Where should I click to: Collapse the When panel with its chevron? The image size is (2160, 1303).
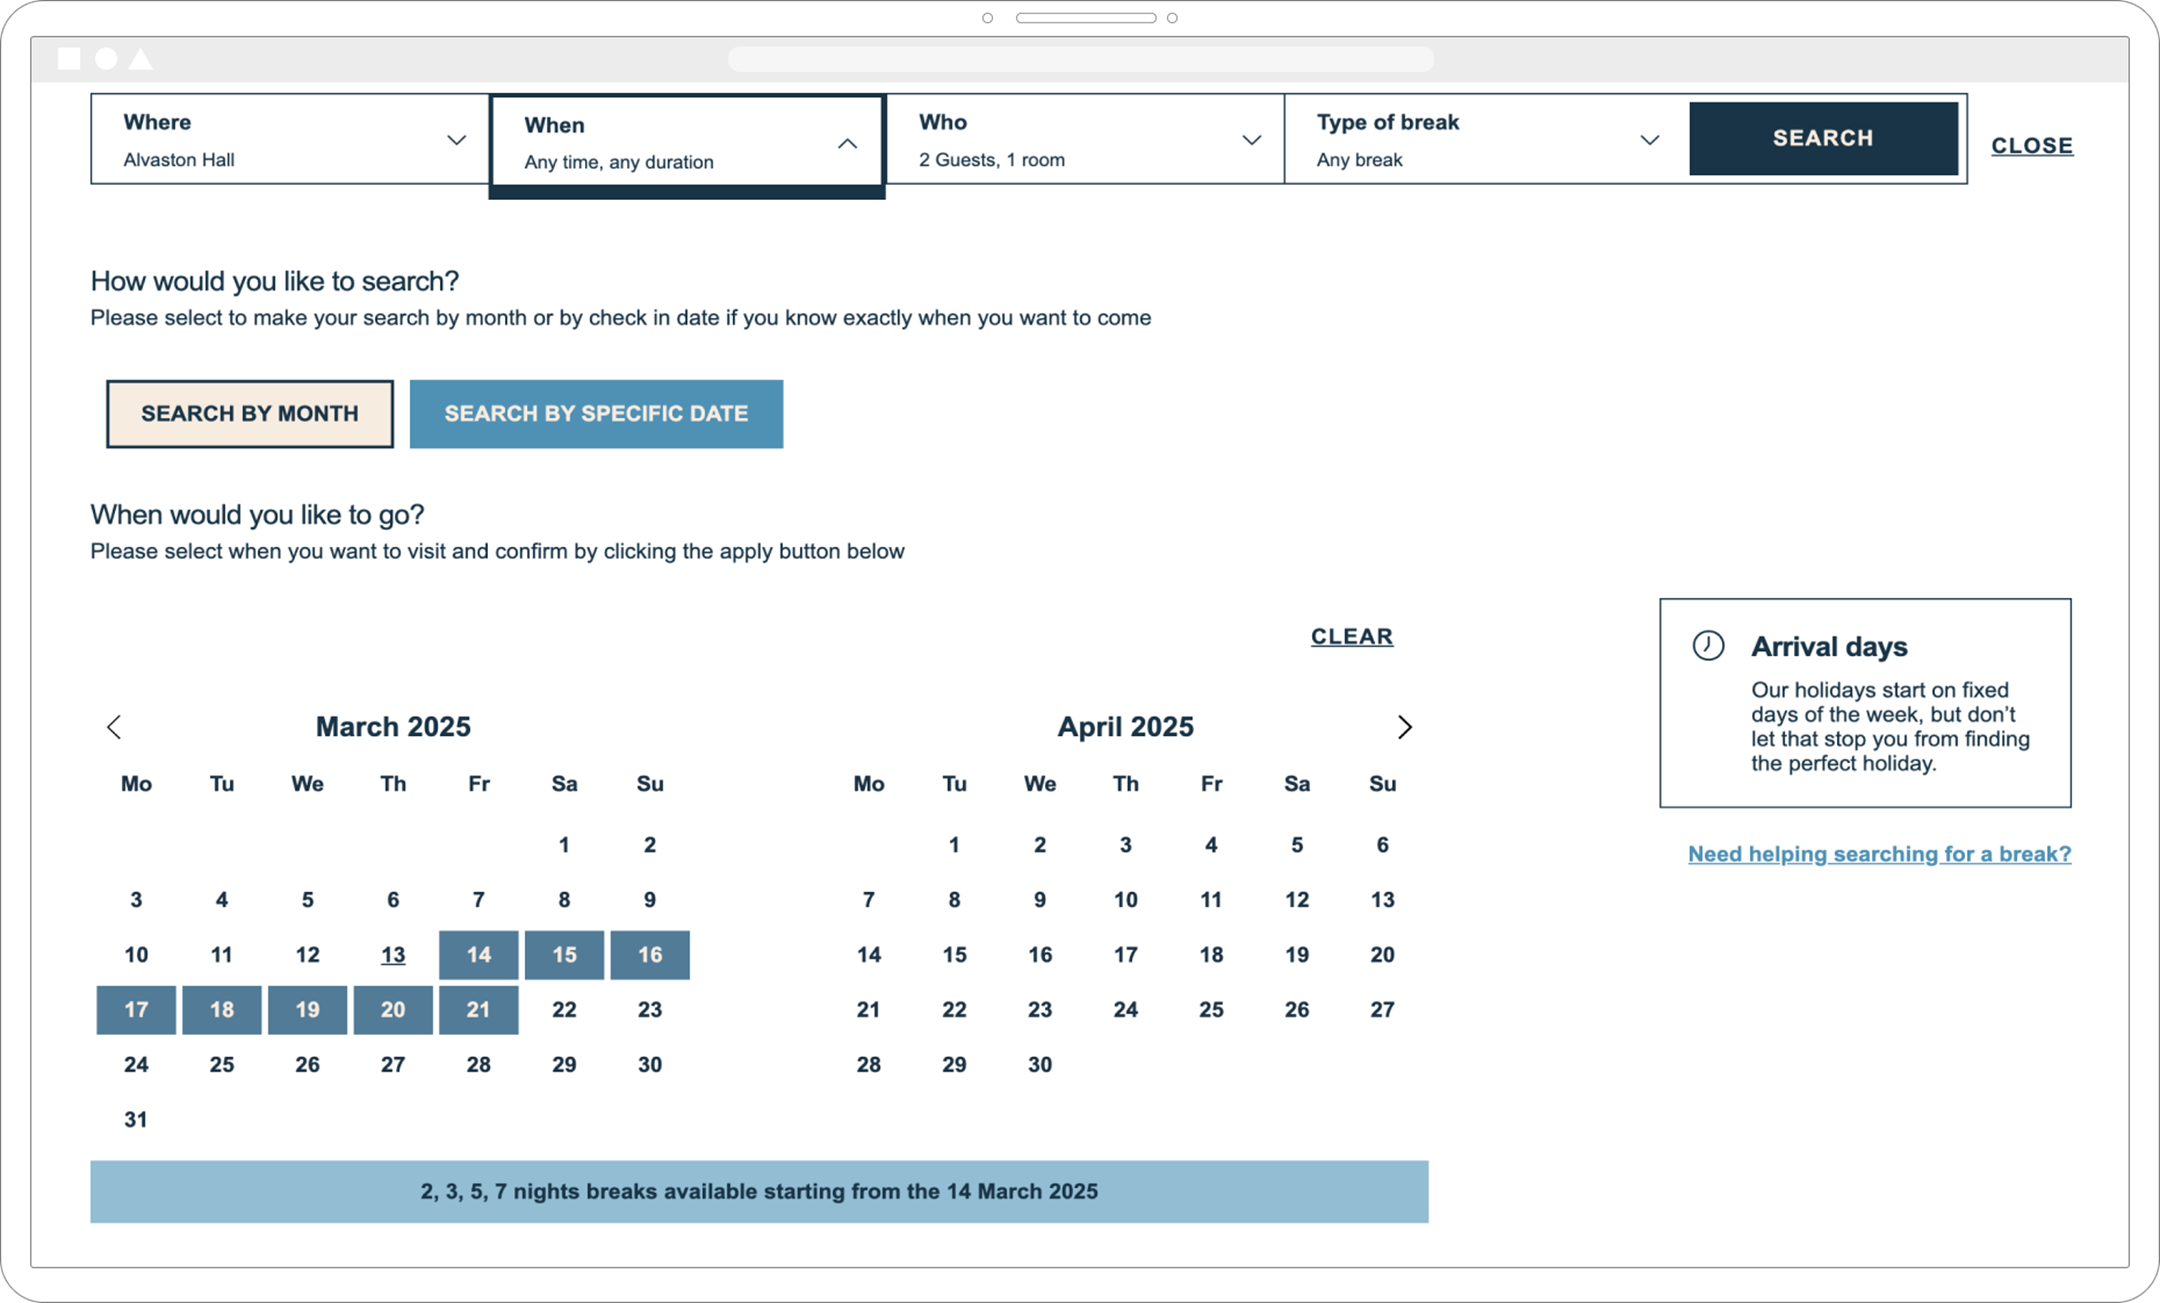(847, 143)
